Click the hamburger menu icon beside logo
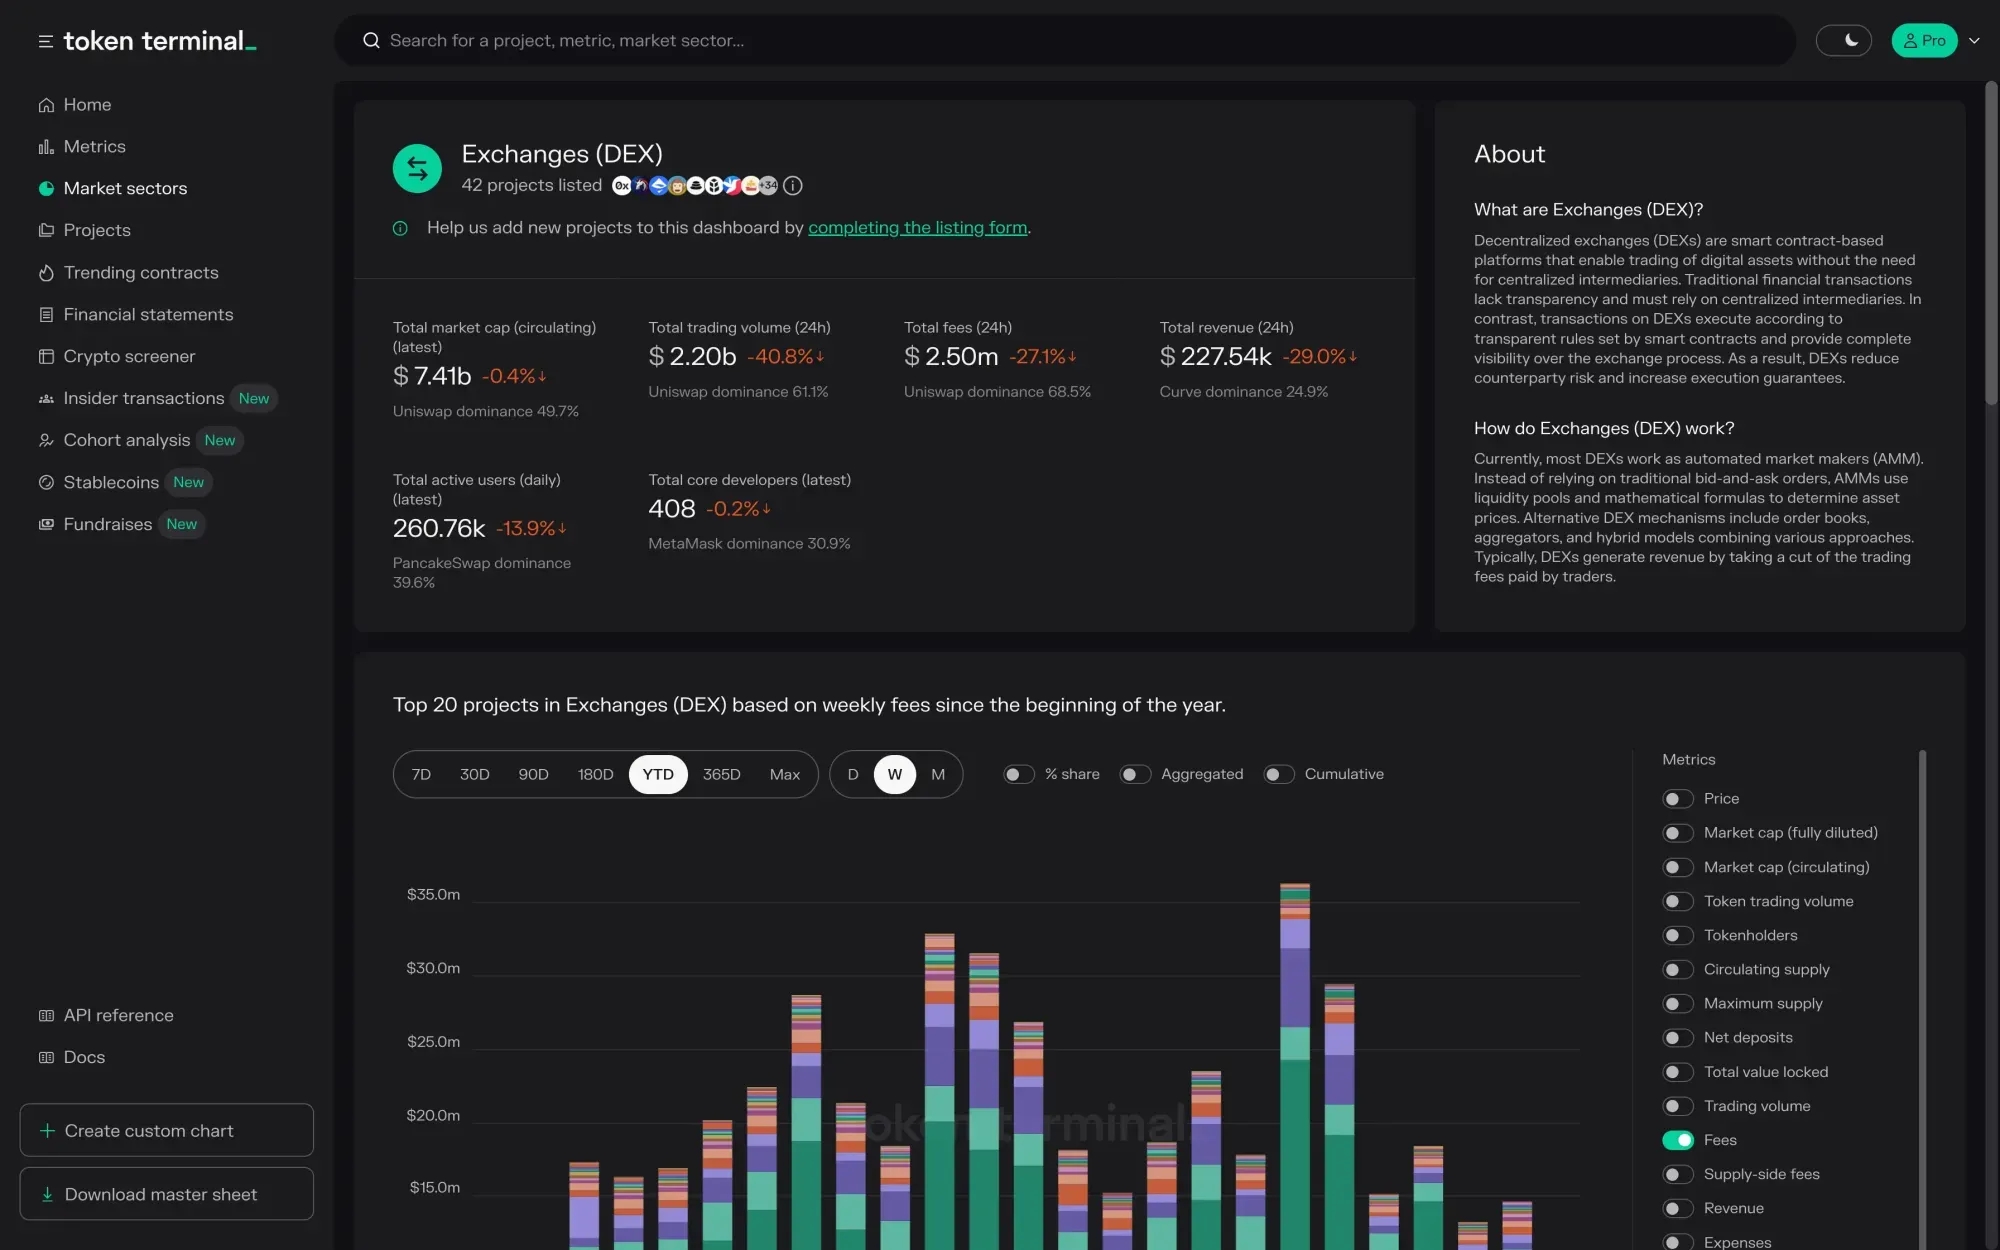The width and height of the screenshot is (2000, 1250). click(45, 41)
